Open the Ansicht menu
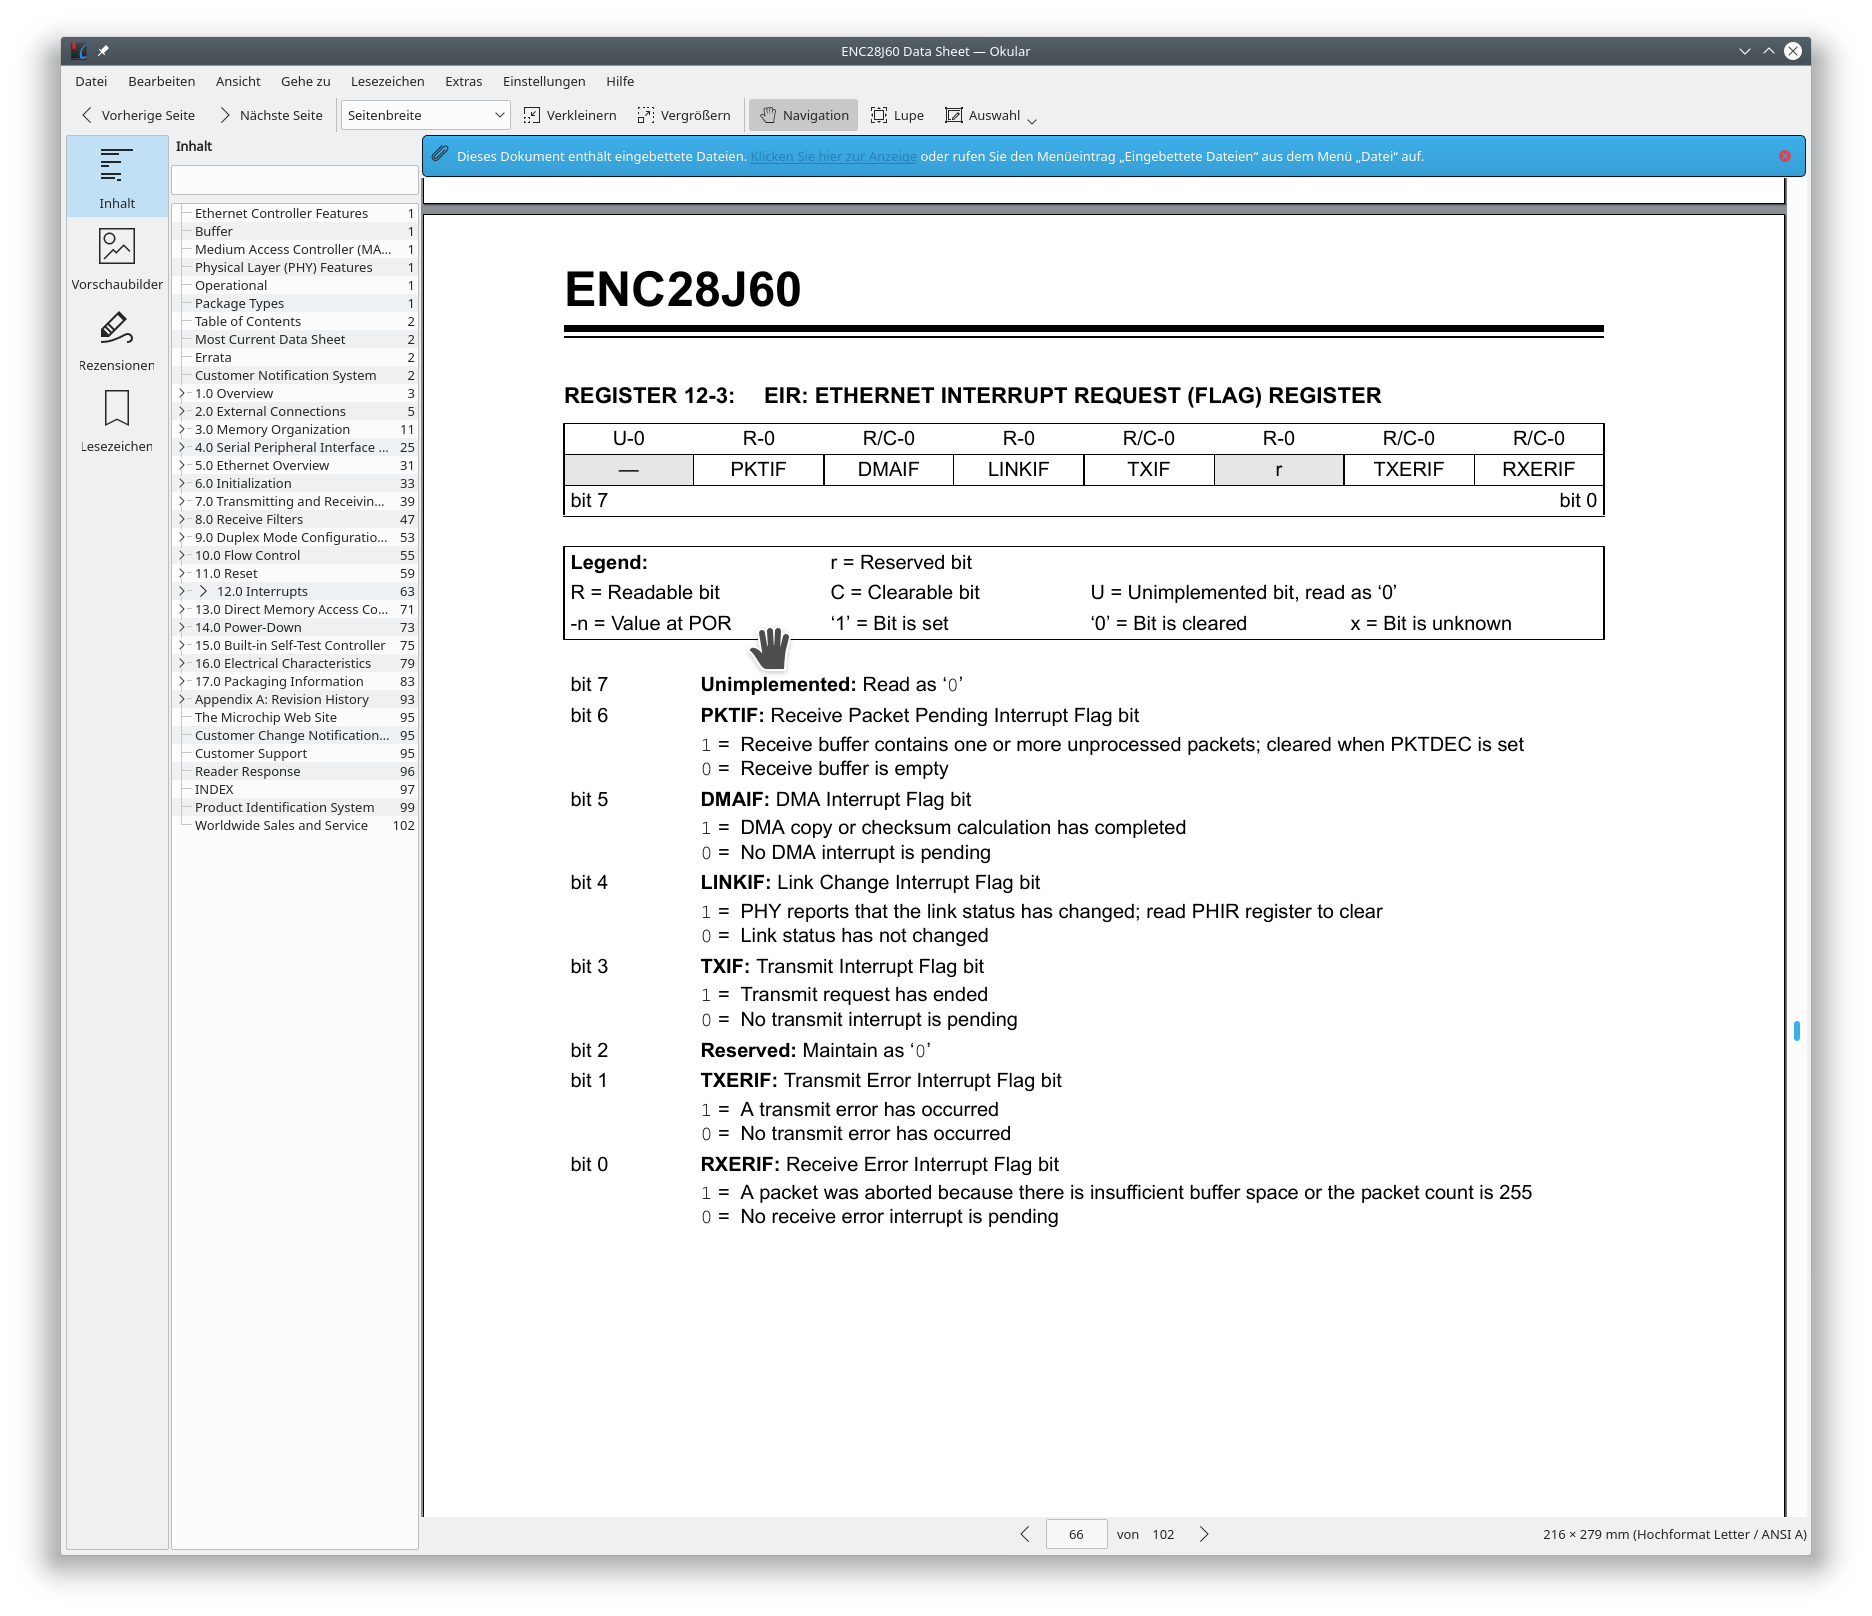This screenshot has height=1616, width=1872. tap(238, 81)
